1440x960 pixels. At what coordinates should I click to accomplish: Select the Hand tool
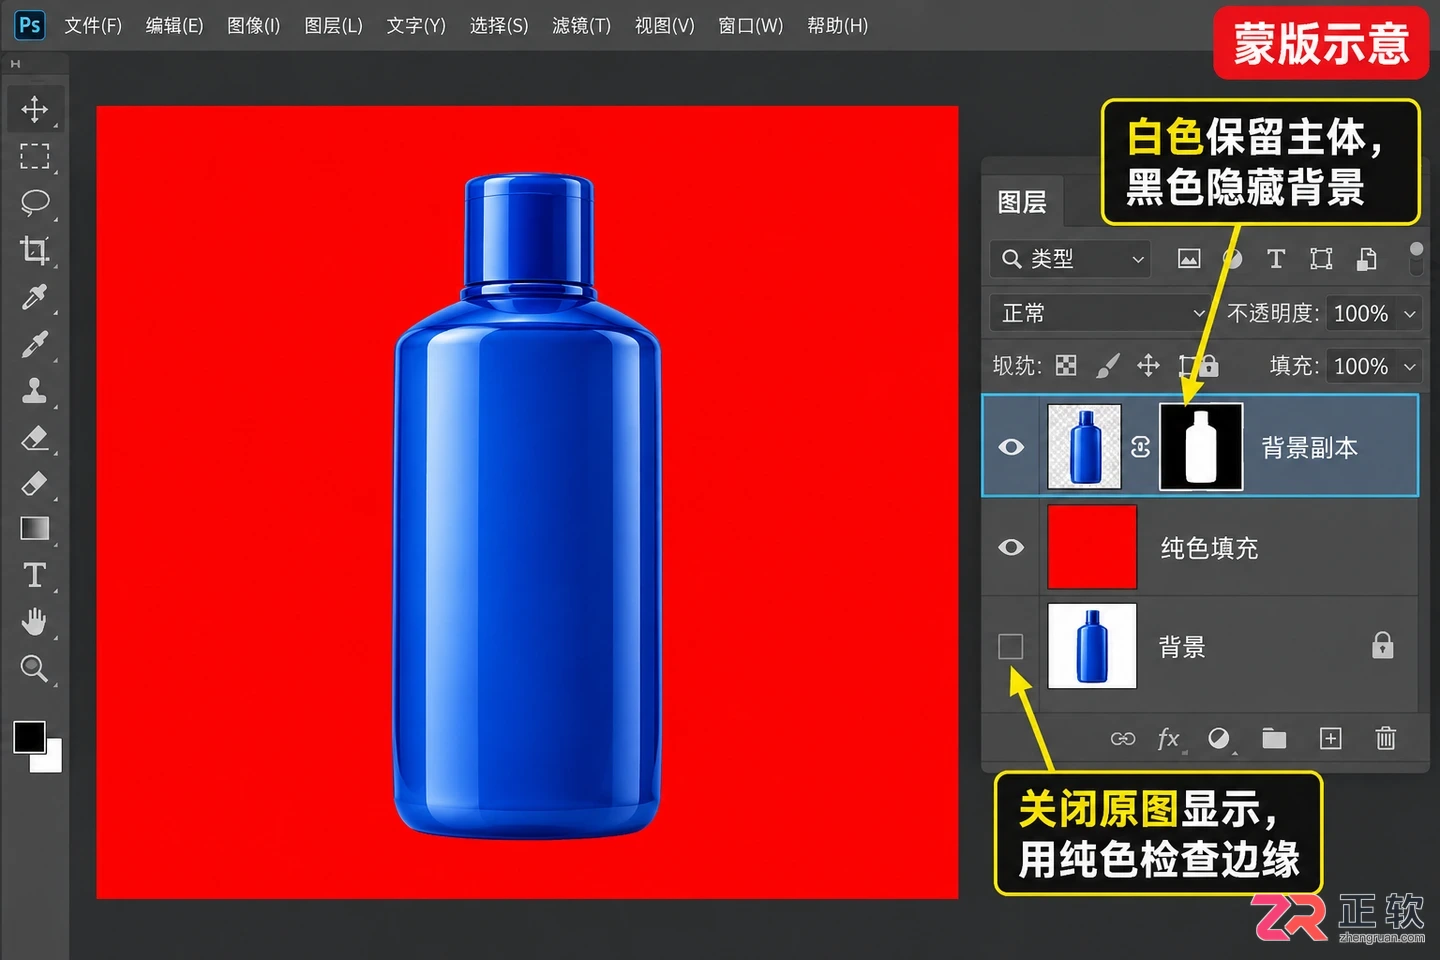(35, 622)
